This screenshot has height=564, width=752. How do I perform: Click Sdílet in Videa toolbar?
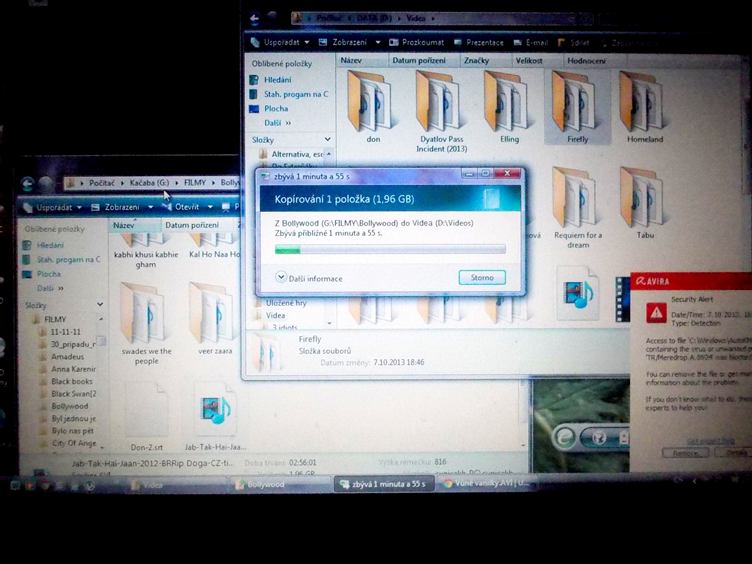pyautogui.click(x=574, y=42)
